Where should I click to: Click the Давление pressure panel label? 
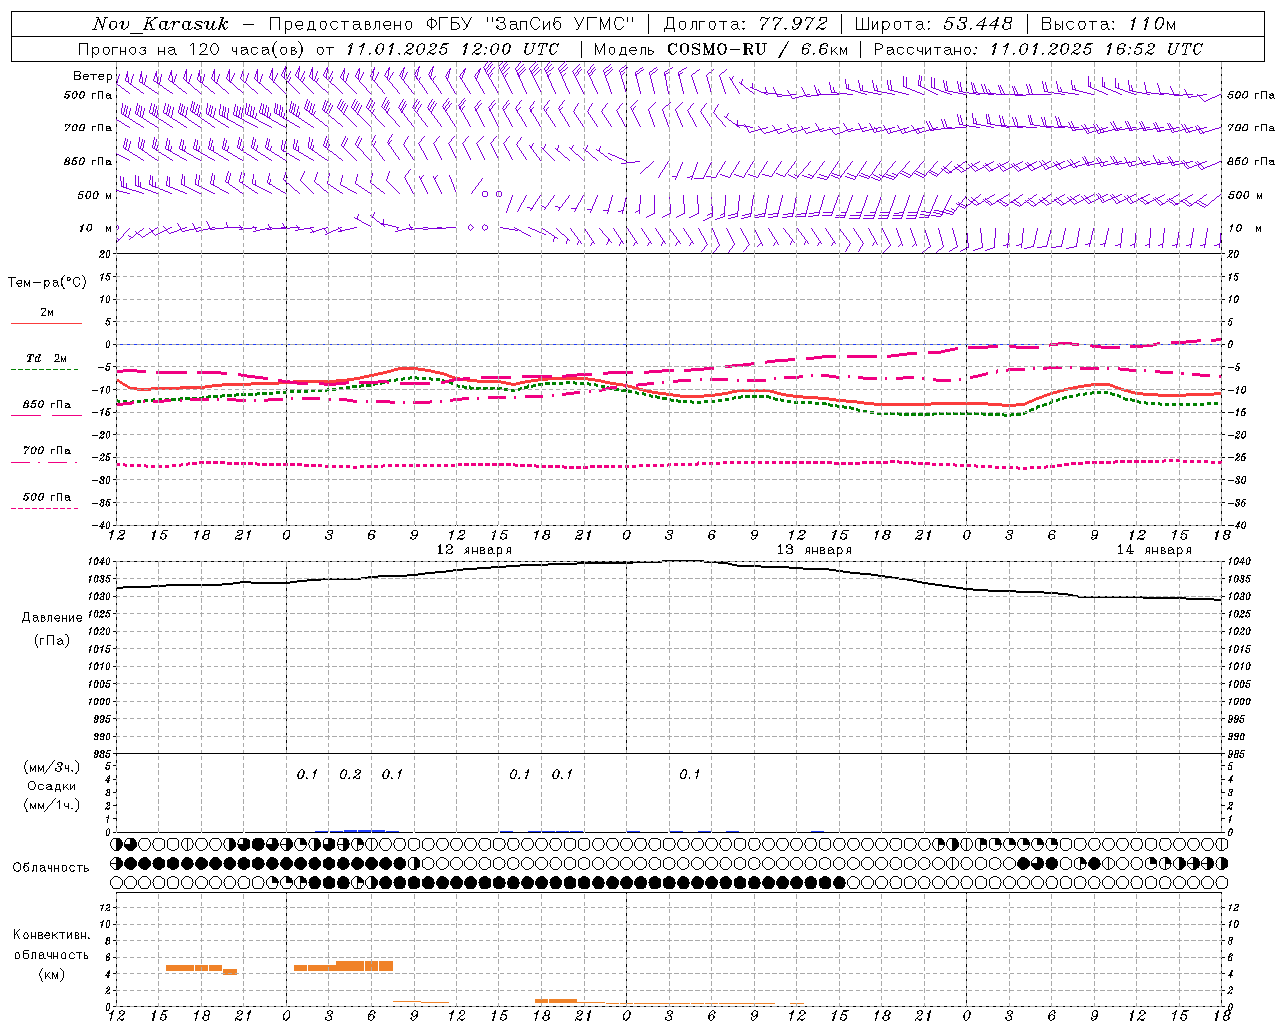point(52,618)
